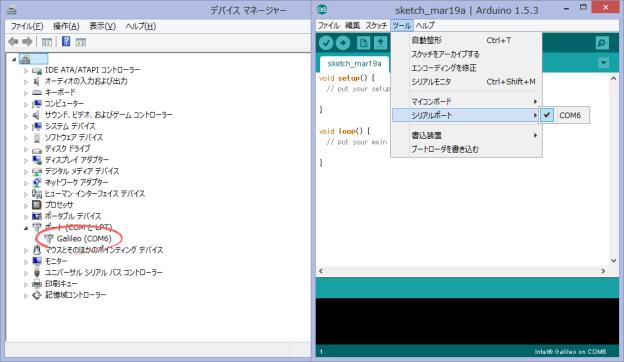Open the ファイル menu in Device Manager
Image resolution: width=624 pixels, height=362 pixels.
(27, 26)
